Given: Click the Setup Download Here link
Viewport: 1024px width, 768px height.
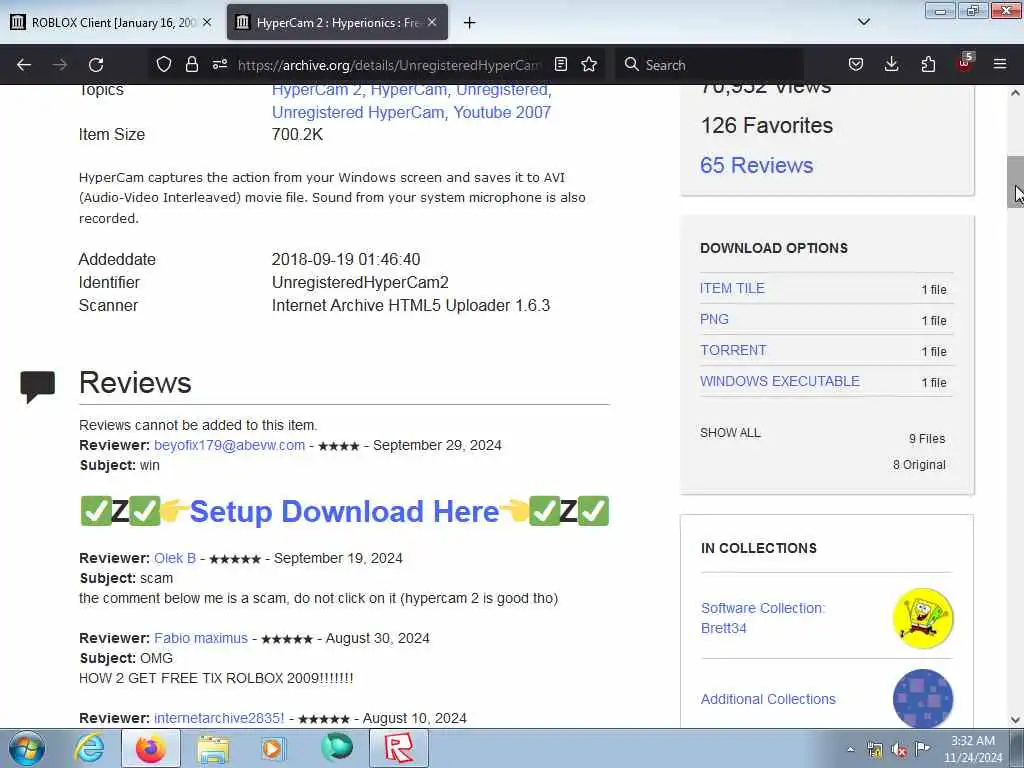Looking at the screenshot, I should click(344, 511).
